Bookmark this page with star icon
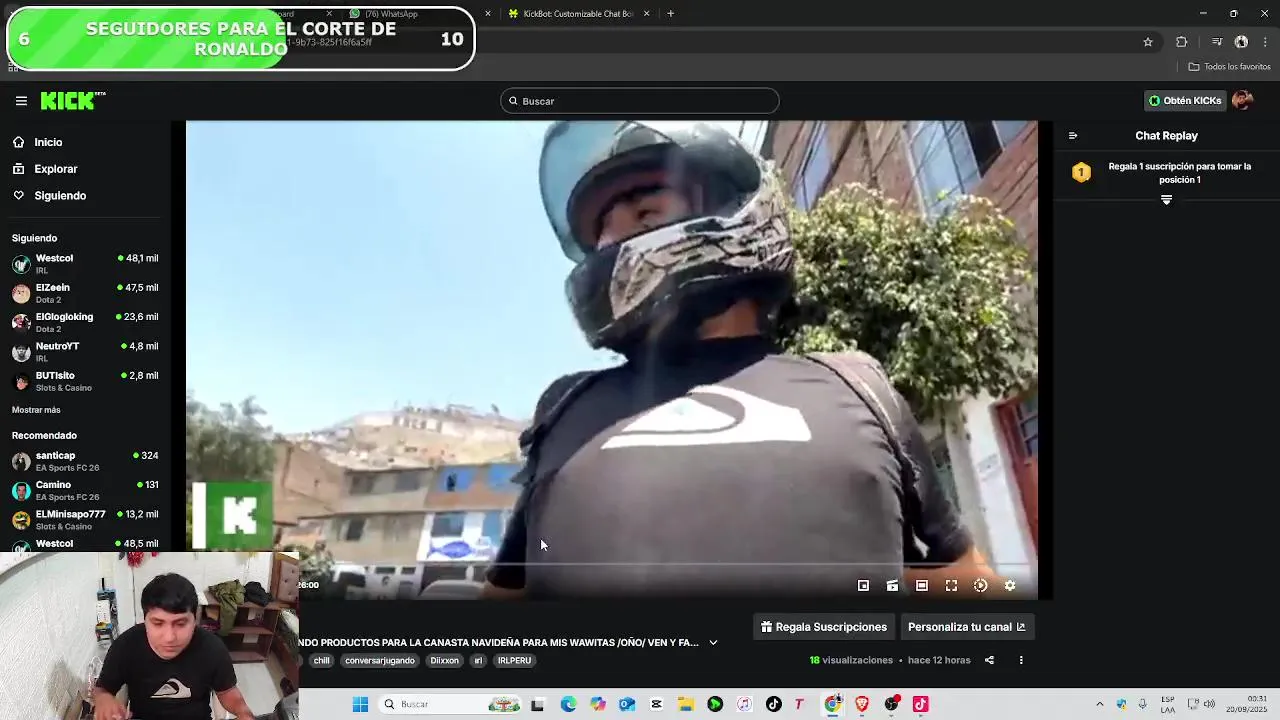The height and width of the screenshot is (720, 1280). pos(1148,42)
